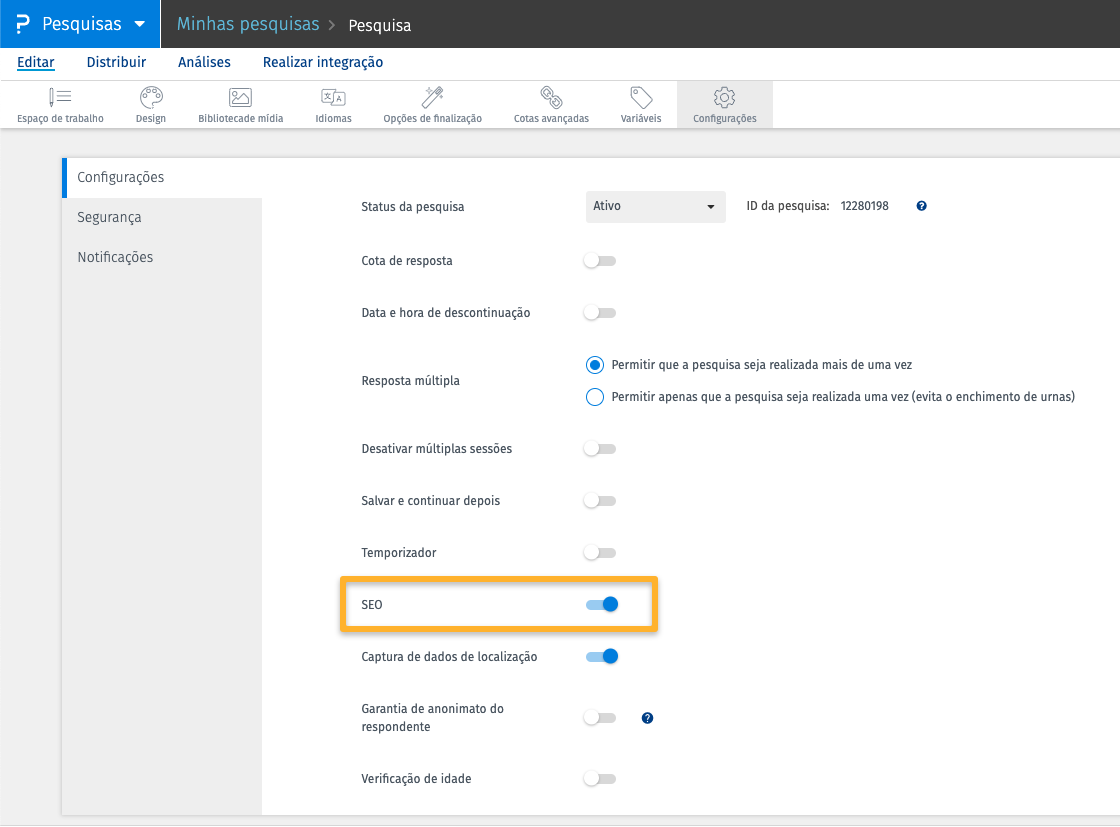Open the Status da pesquisa Ativo dropdown
Viewport: 1120px width, 827px height.
tap(655, 206)
